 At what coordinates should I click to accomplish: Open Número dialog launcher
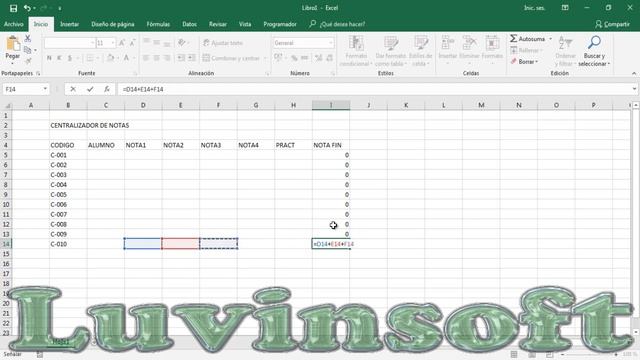coord(333,73)
